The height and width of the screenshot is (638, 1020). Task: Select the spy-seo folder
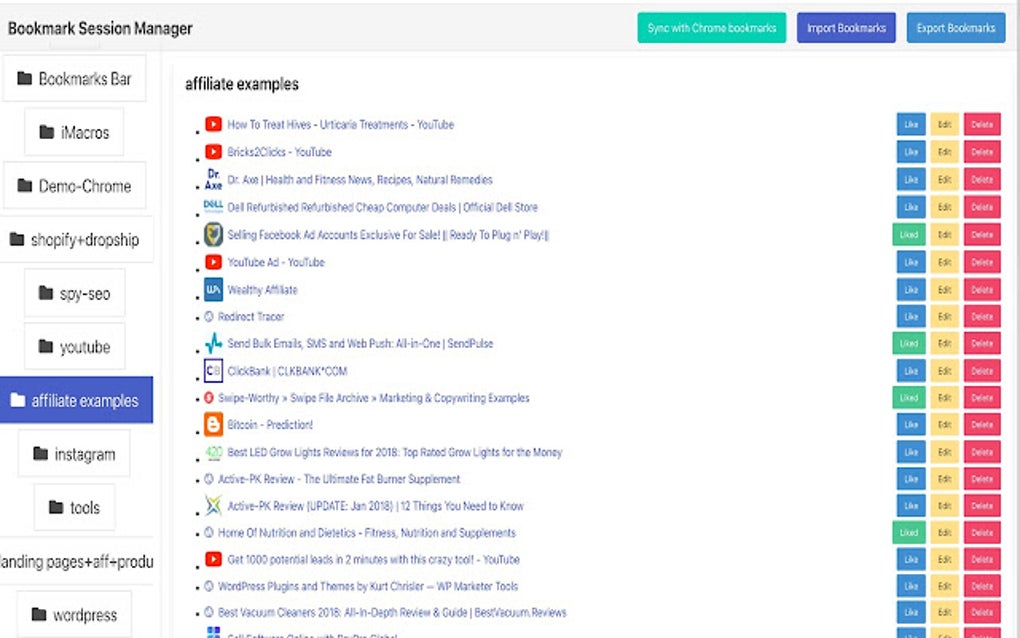[74, 293]
